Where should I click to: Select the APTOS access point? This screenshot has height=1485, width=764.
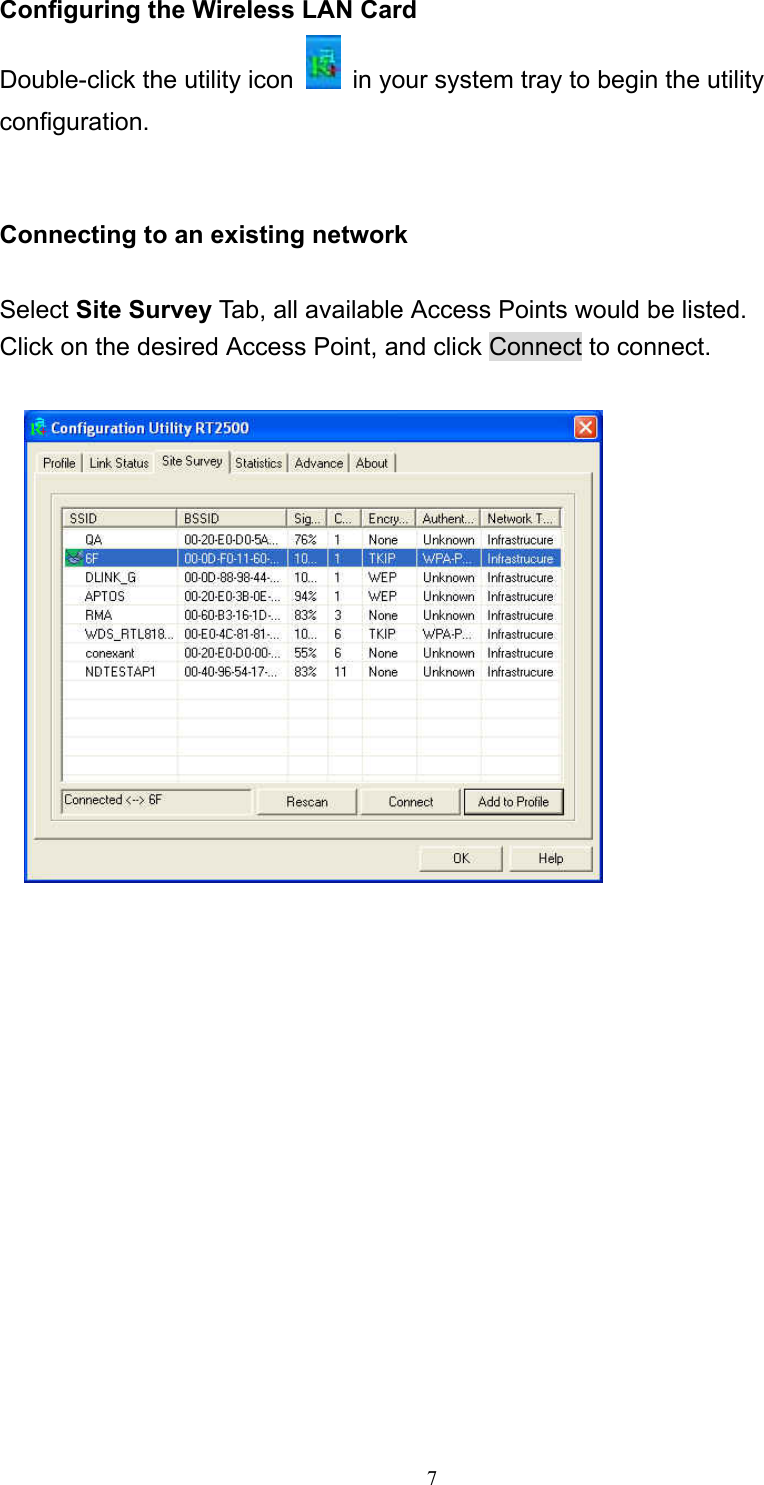click(x=312, y=596)
